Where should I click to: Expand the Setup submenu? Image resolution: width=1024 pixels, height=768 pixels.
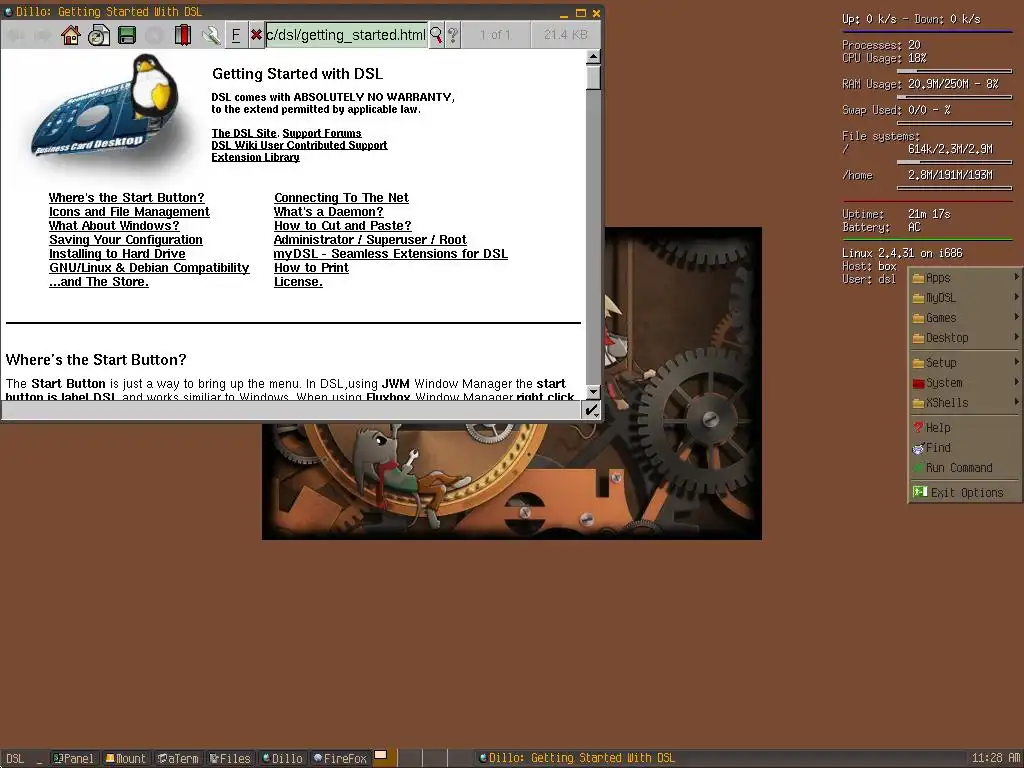point(965,362)
